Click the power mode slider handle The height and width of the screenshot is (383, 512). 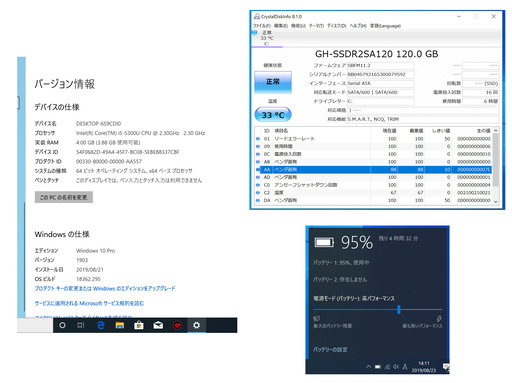399,310
